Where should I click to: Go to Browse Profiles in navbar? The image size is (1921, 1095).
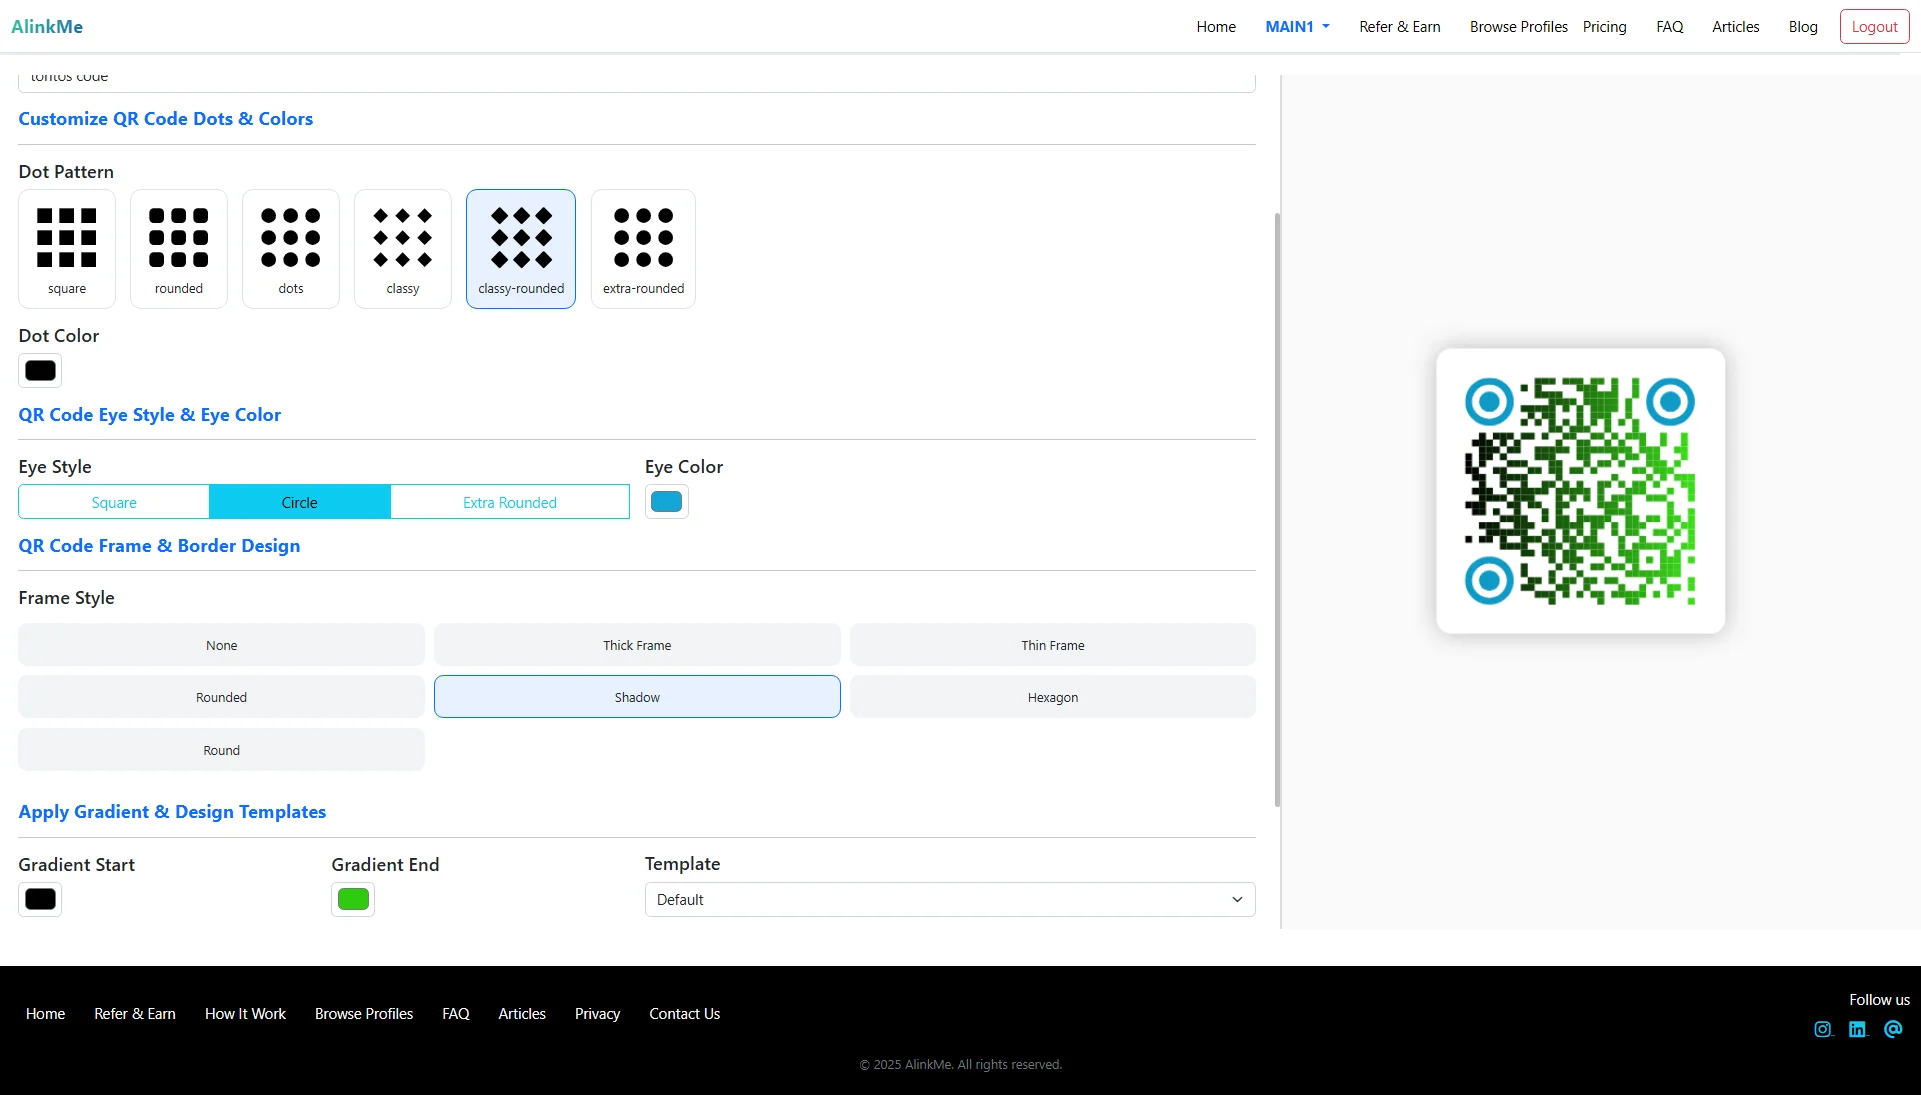[1517, 27]
